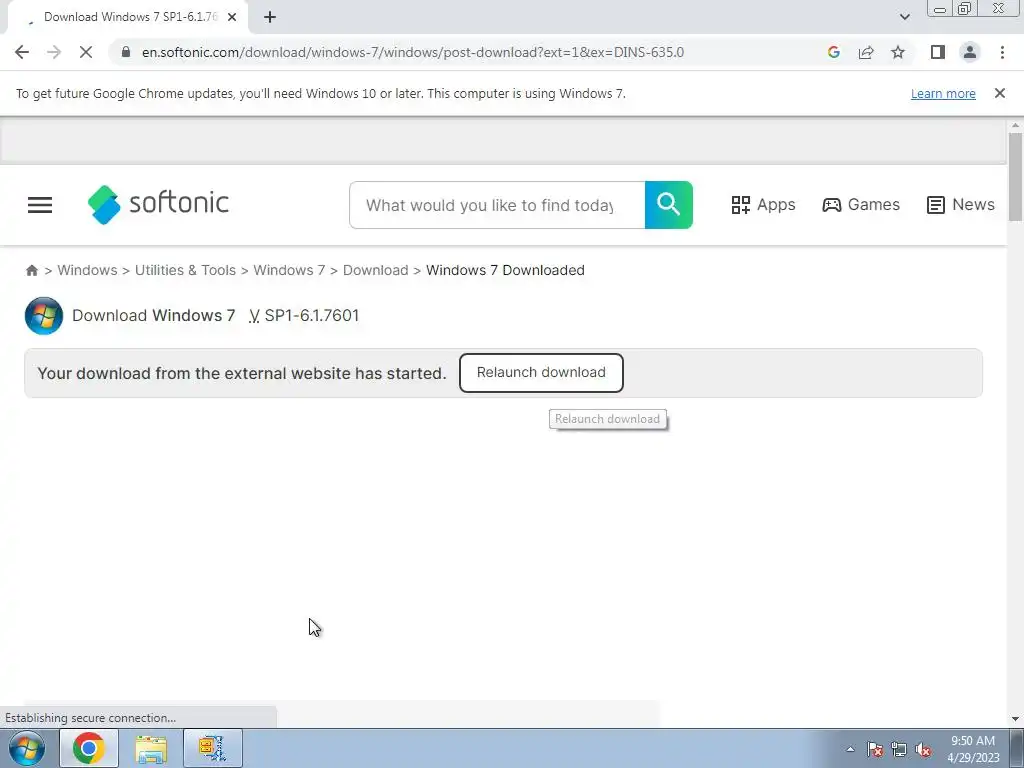Go to Download breadcrumb
Screen dimensions: 1024x768
pyautogui.click(x=376, y=270)
